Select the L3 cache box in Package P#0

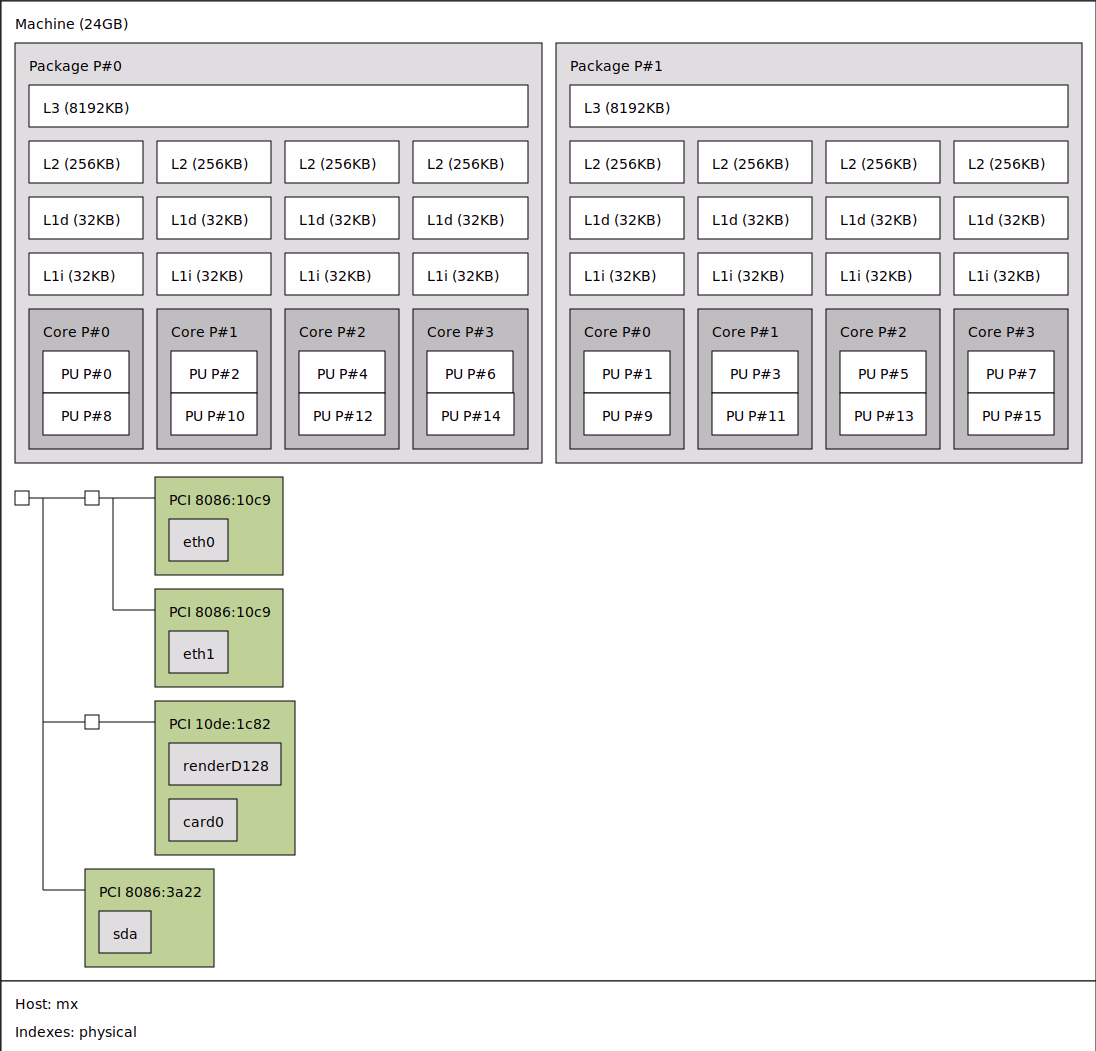tap(278, 107)
